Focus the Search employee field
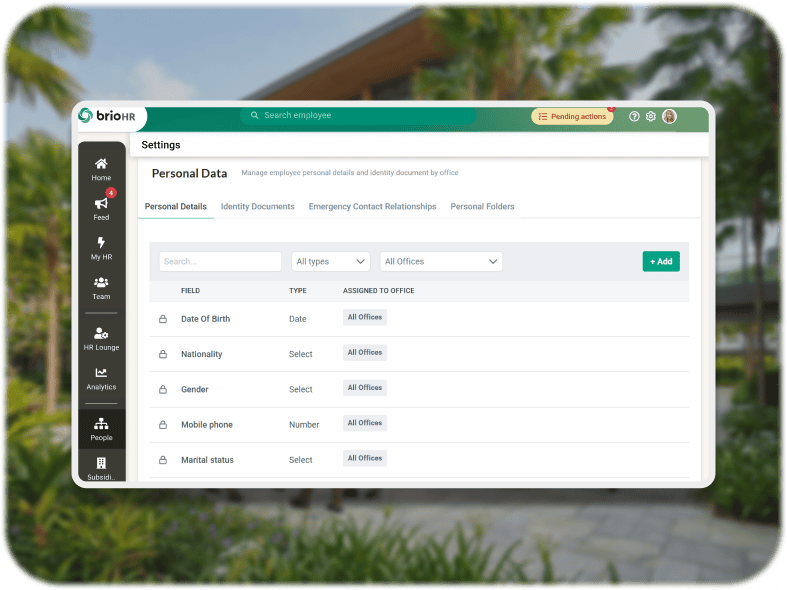 click(x=358, y=115)
